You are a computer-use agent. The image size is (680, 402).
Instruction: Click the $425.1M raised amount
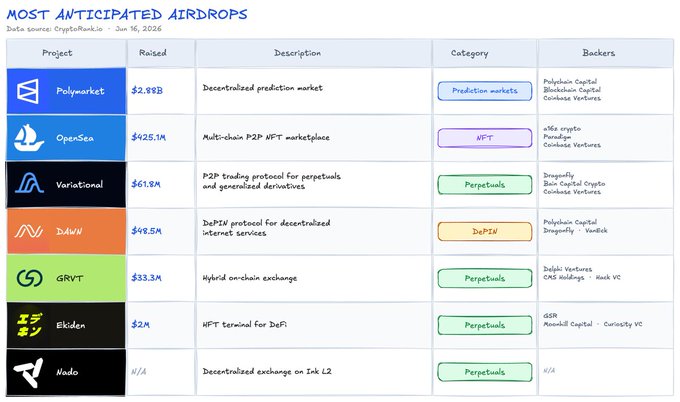(x=148, y=137)
